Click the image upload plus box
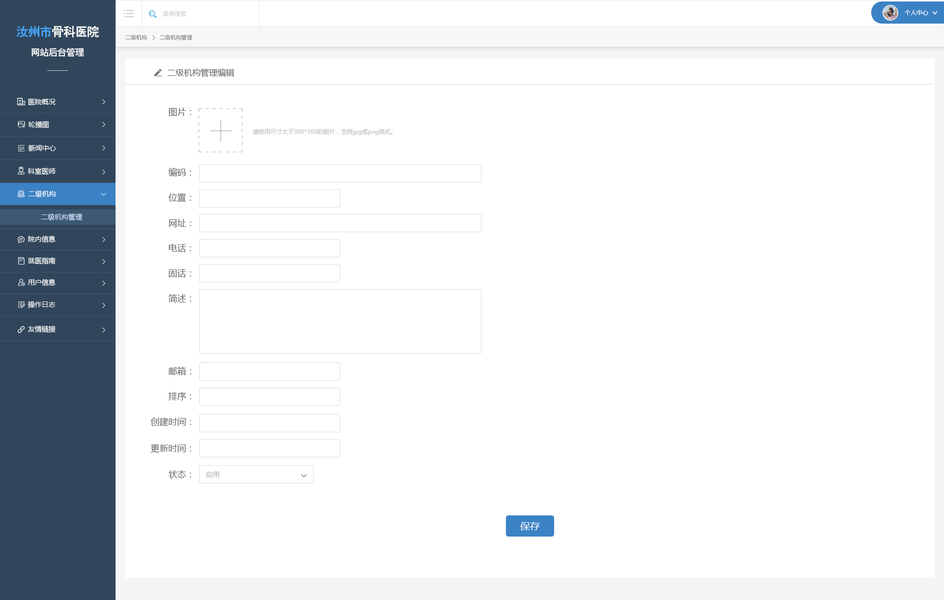Viewport: 944px width, 600px height. [220, 130]
